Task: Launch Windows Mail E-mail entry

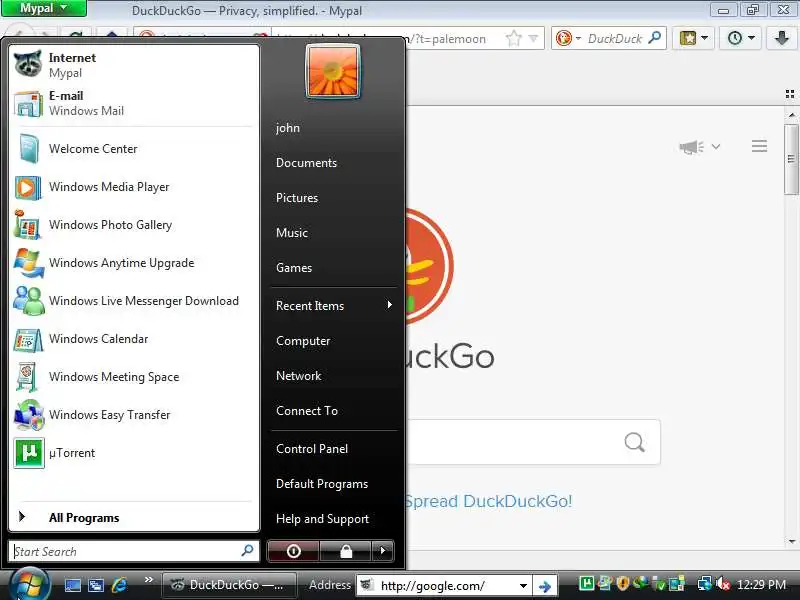Action: click(x=134, y=103)
